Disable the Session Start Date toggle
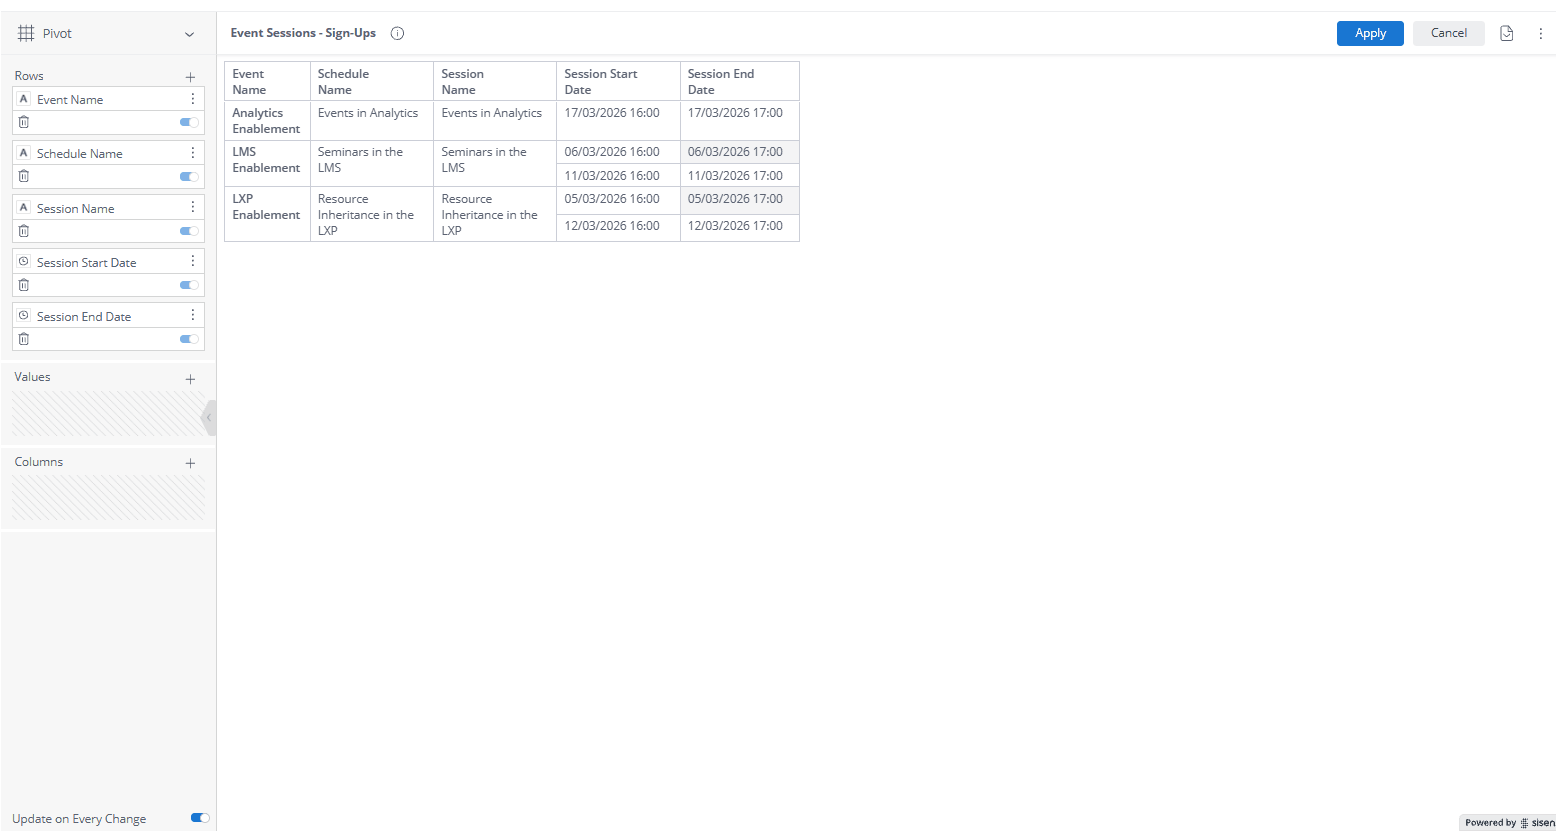 188,285
